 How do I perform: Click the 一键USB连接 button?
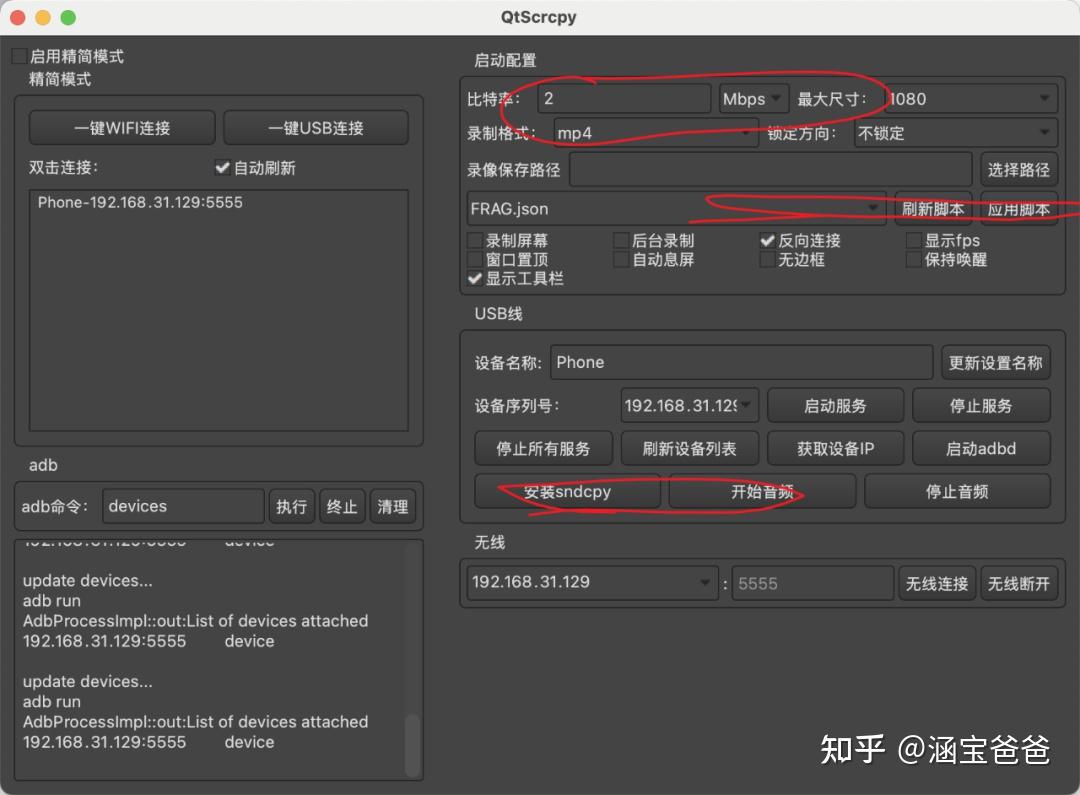click(x=316, y=127)
